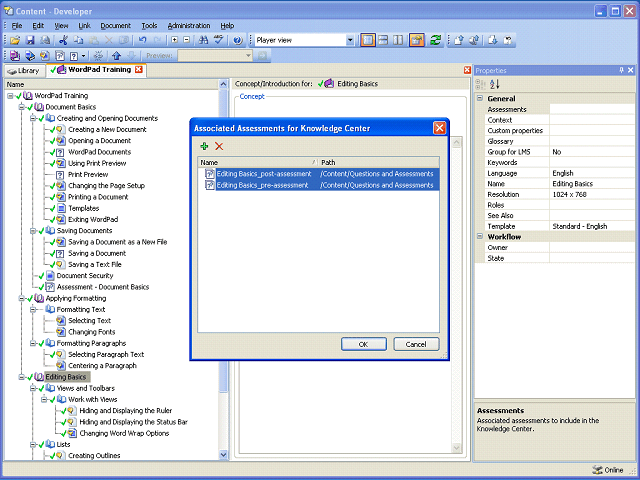This screenshot has width=640, height=480.
Task: Click the pin icon on Properties panel
Action: pyautogui.click(x=621, y=70)
